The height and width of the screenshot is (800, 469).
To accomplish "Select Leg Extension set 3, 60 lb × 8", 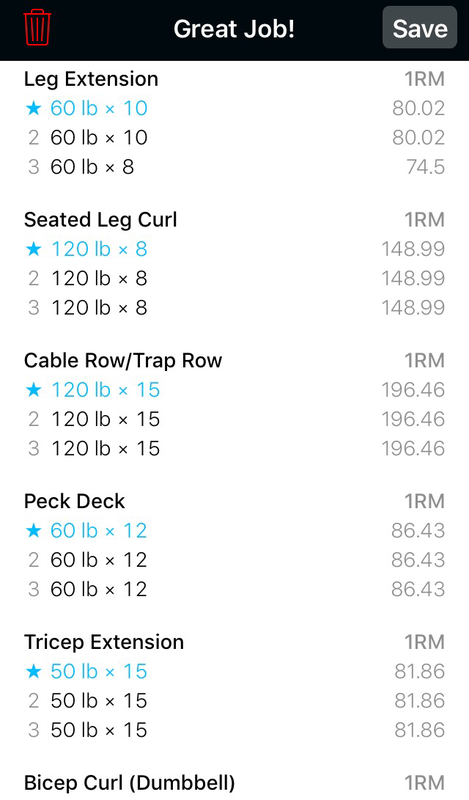I will click(234, 167).
